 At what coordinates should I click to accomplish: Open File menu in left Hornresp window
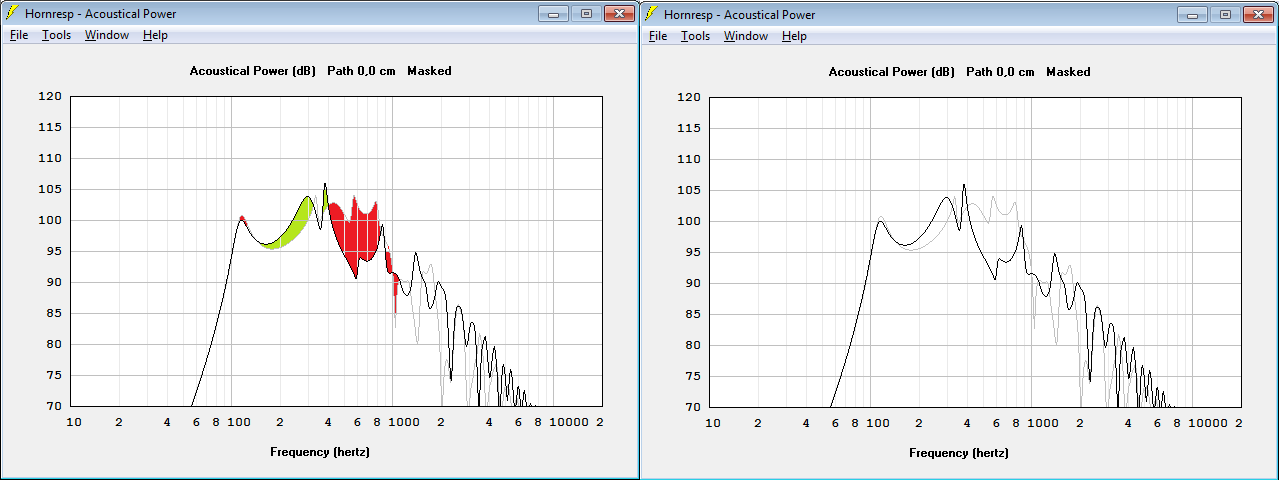[19, 35]
